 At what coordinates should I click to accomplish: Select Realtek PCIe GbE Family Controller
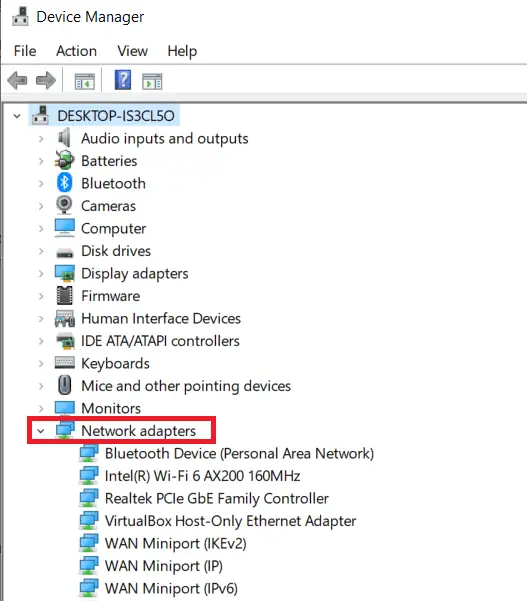click(217, 498)
